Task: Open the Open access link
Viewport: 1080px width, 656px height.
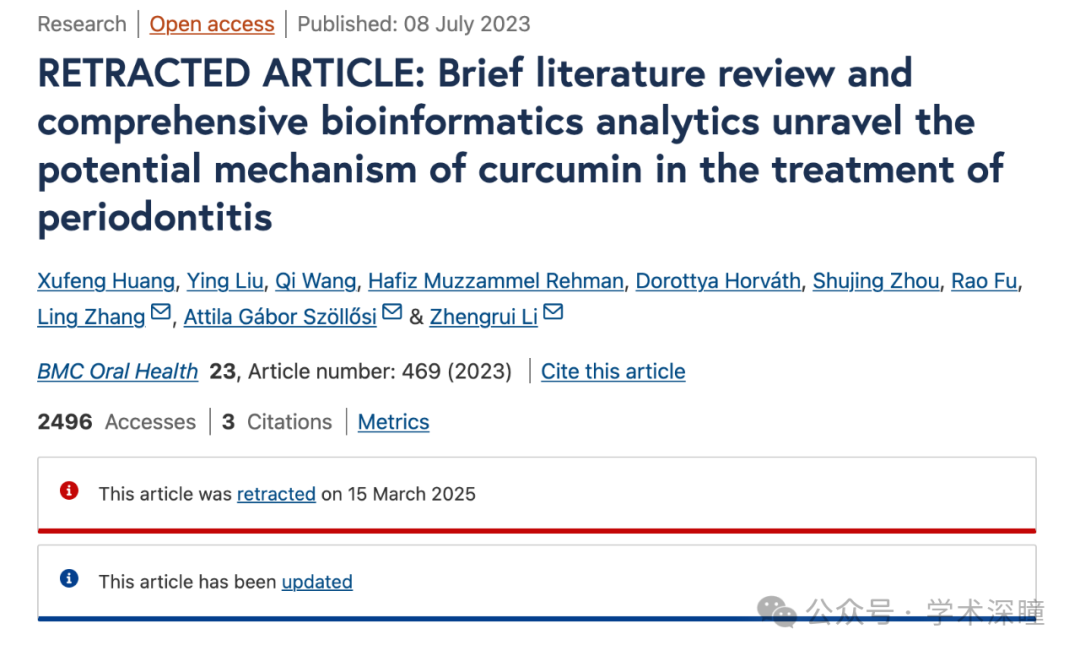Action: click(212, 24)
